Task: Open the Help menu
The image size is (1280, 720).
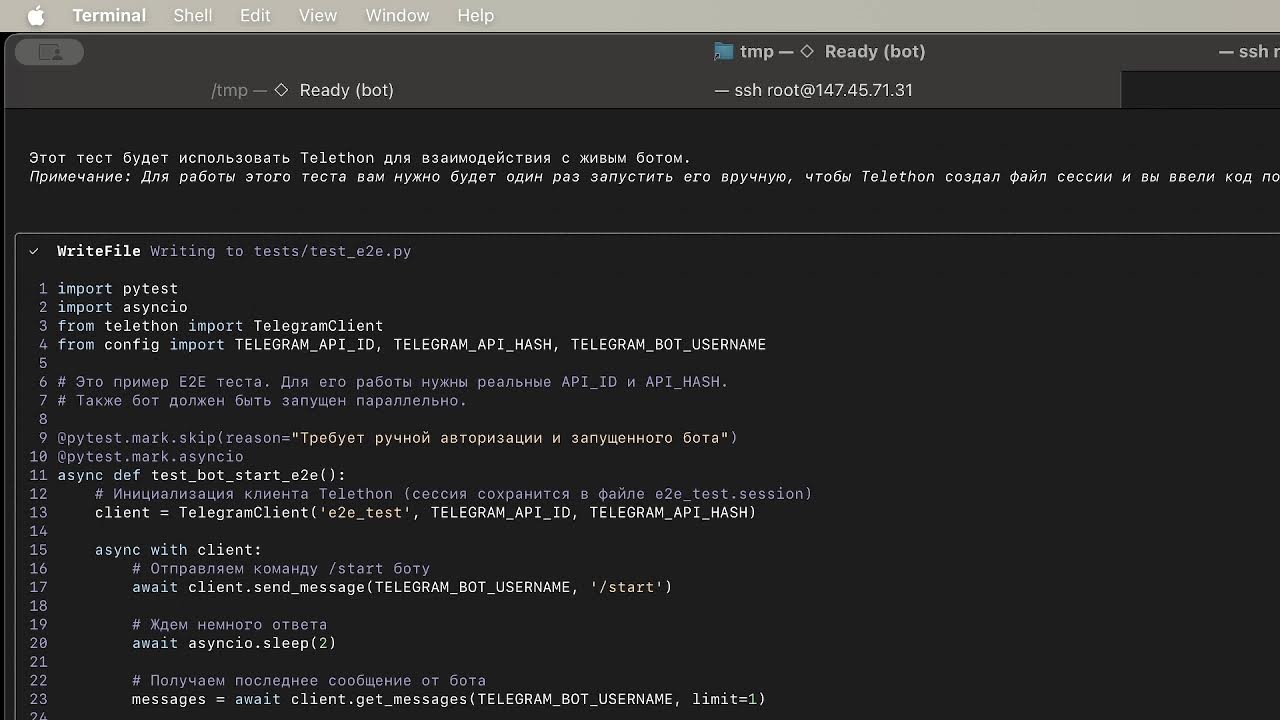Action: pyautogui.click(x=476, y=15)
